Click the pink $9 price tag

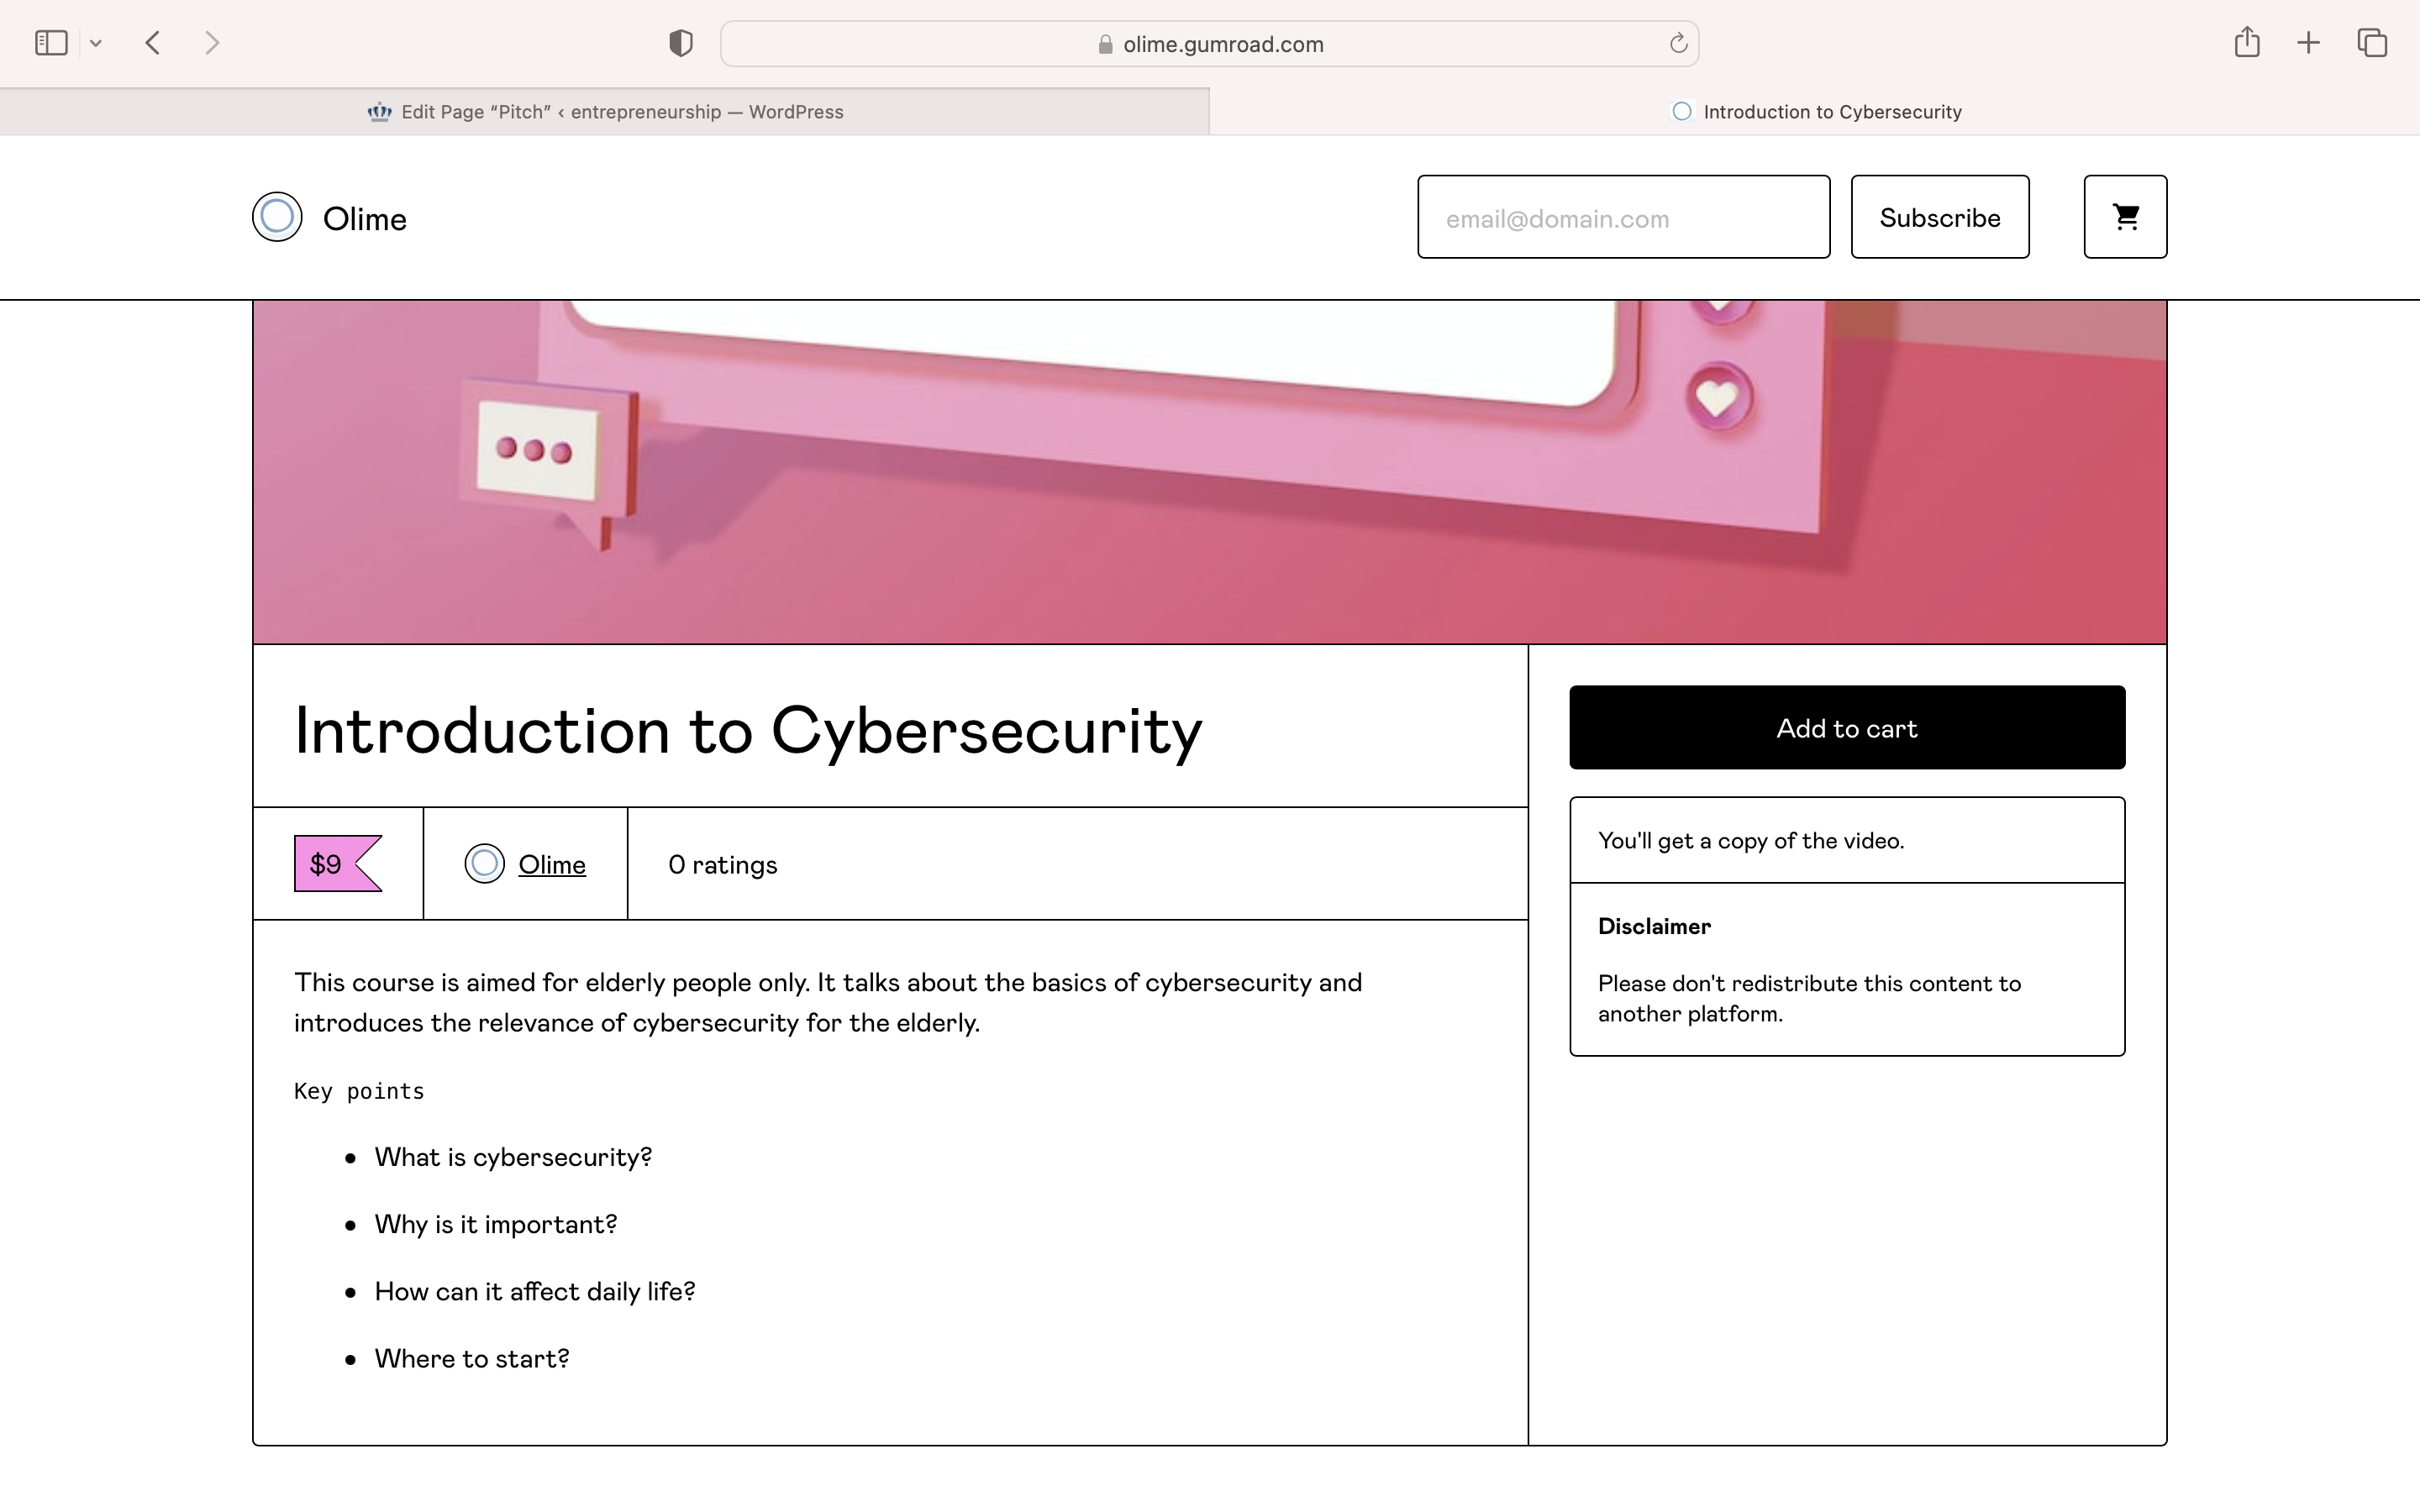tap(338, 863)
